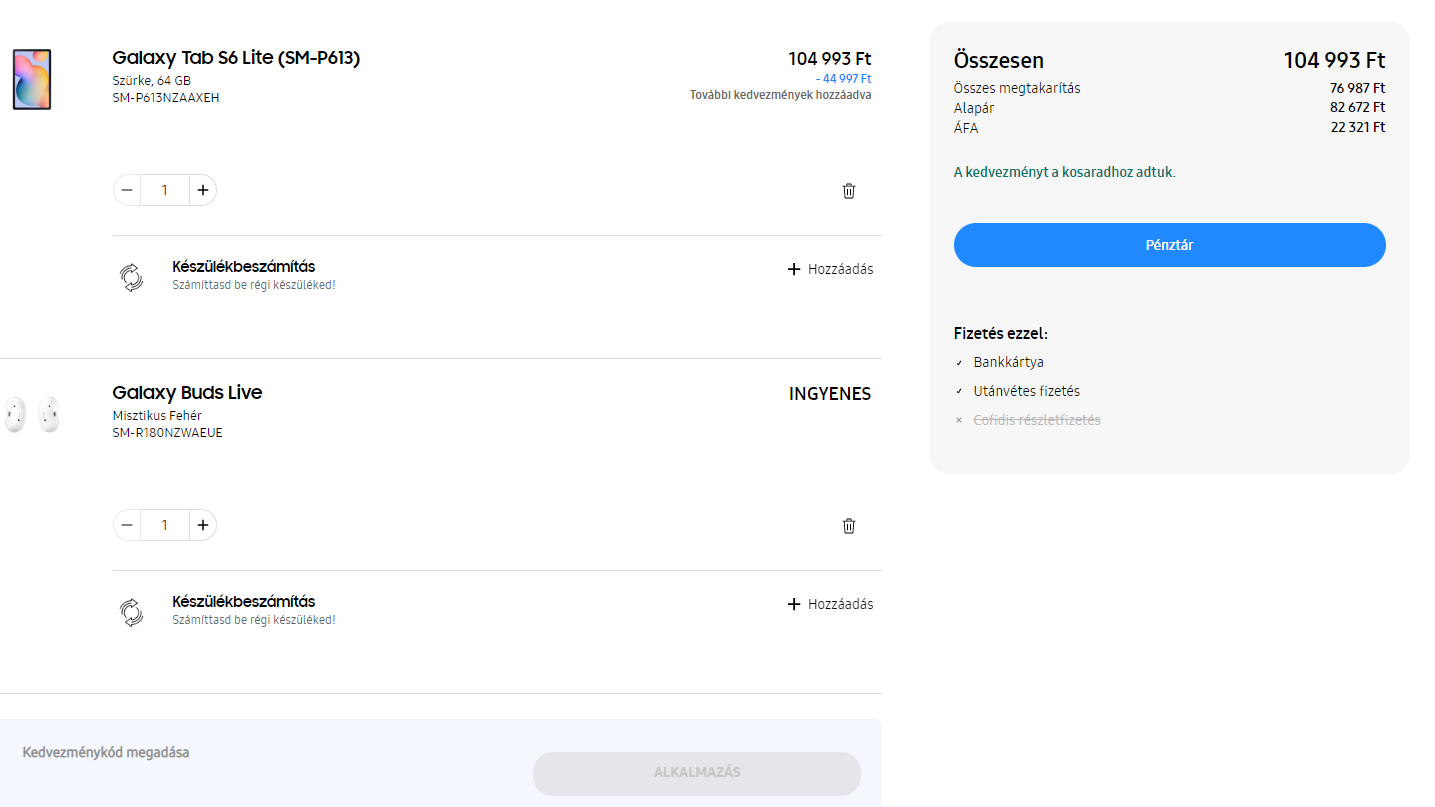Click the Alapár value 82 672 Ft
1435x807 pixels.
1357,107
